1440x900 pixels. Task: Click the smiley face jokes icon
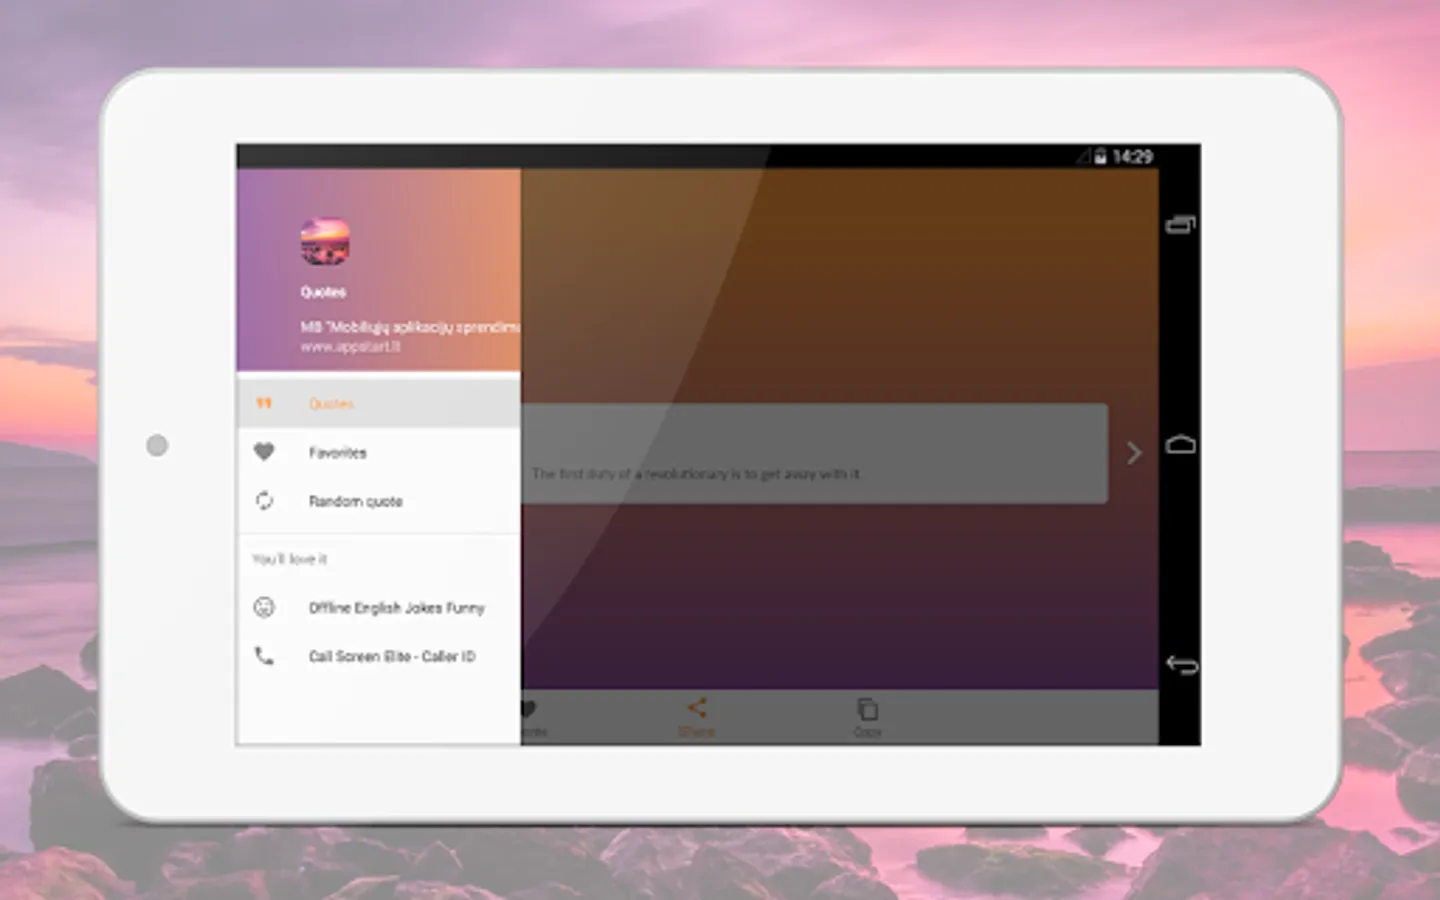point(264,607)
